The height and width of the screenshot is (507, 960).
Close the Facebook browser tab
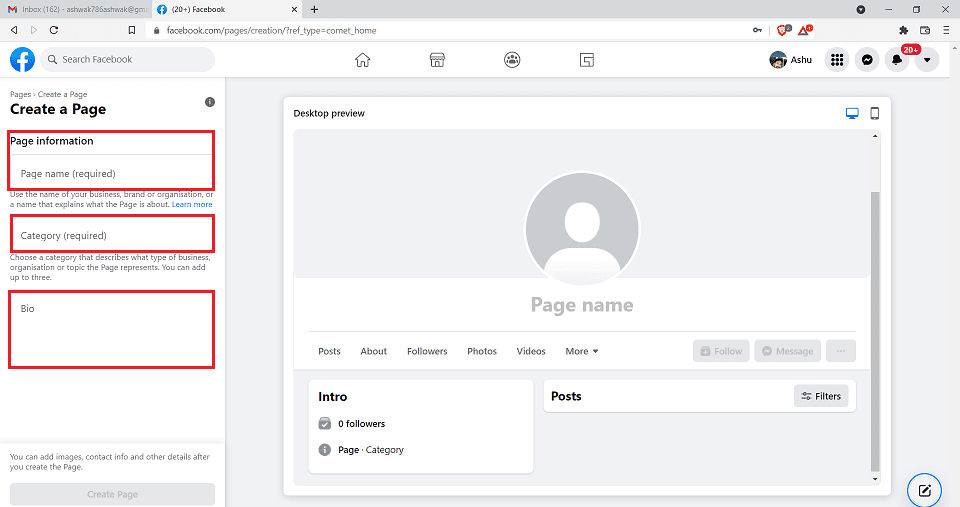pyautogui.click(x=294, y=9)
